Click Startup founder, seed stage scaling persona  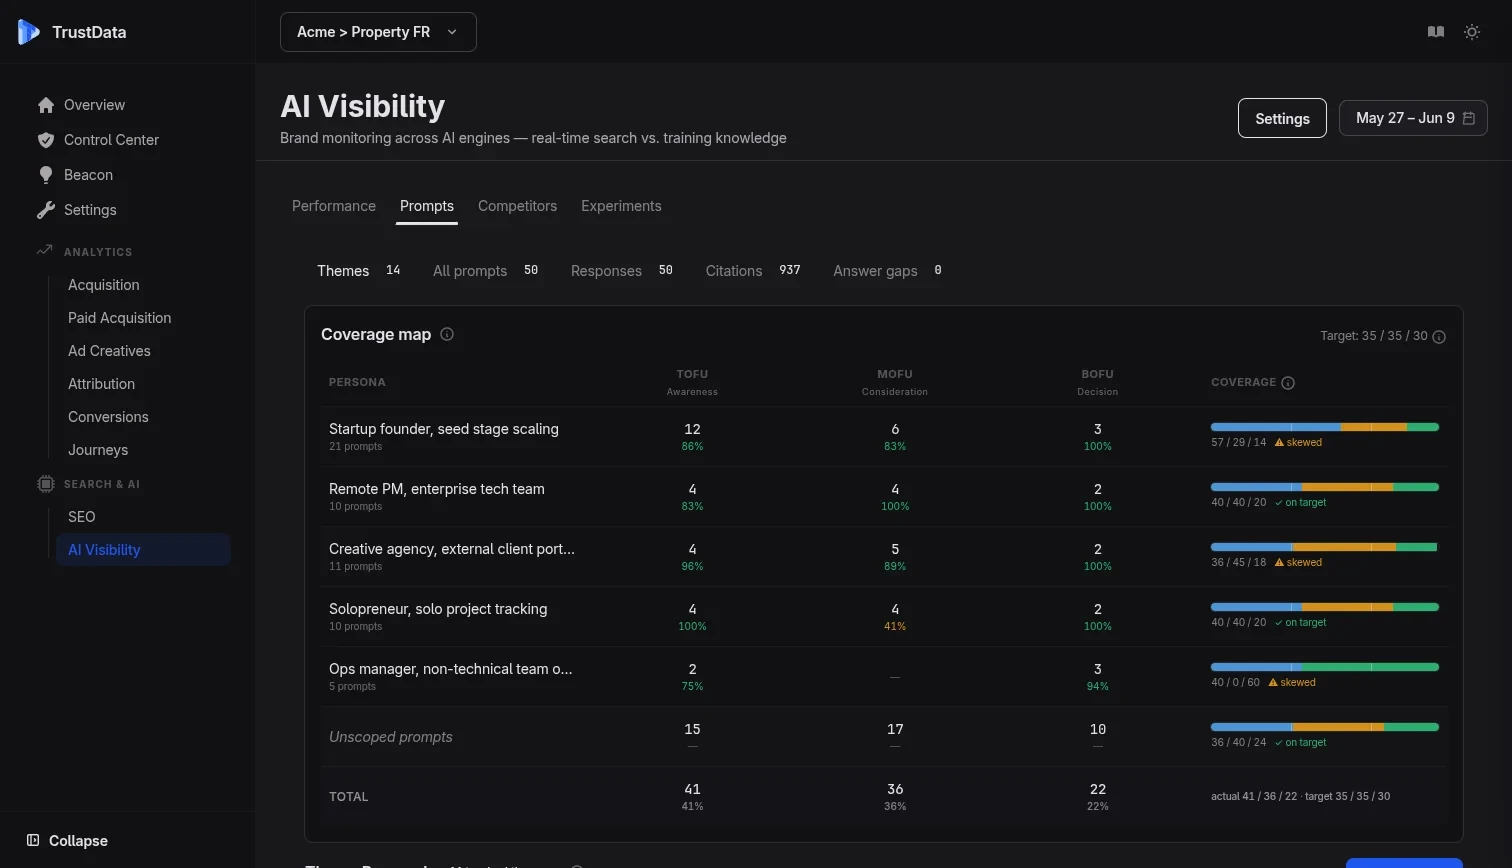coord(444,429)
